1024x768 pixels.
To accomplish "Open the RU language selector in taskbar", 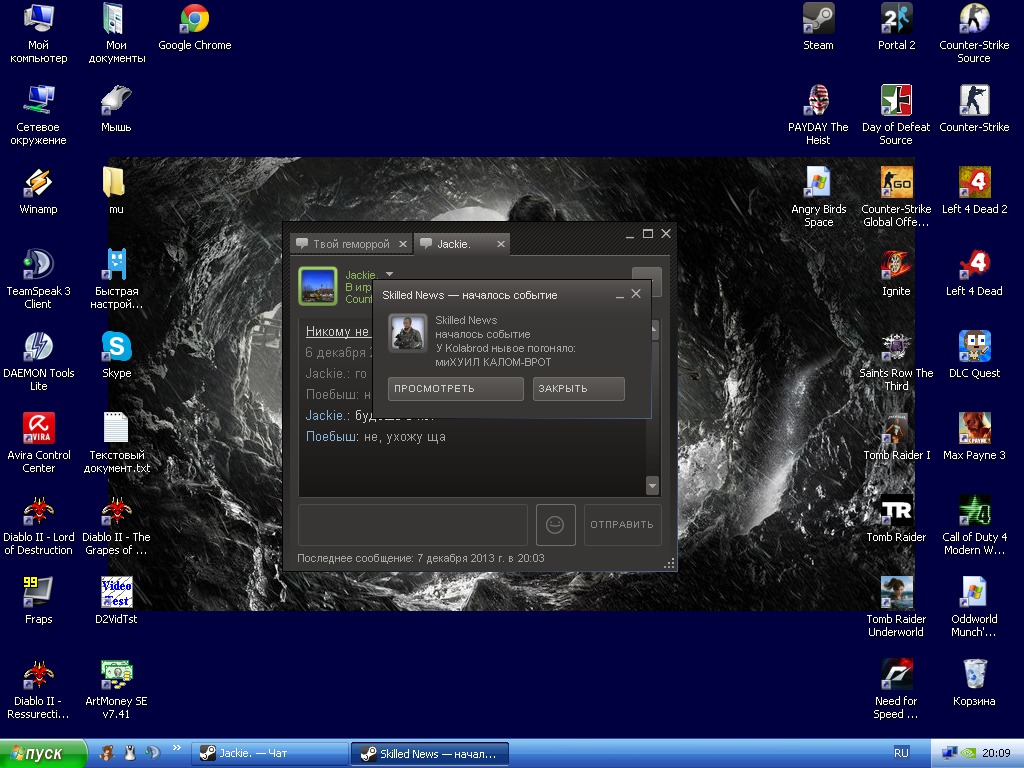I will point(901,753).
